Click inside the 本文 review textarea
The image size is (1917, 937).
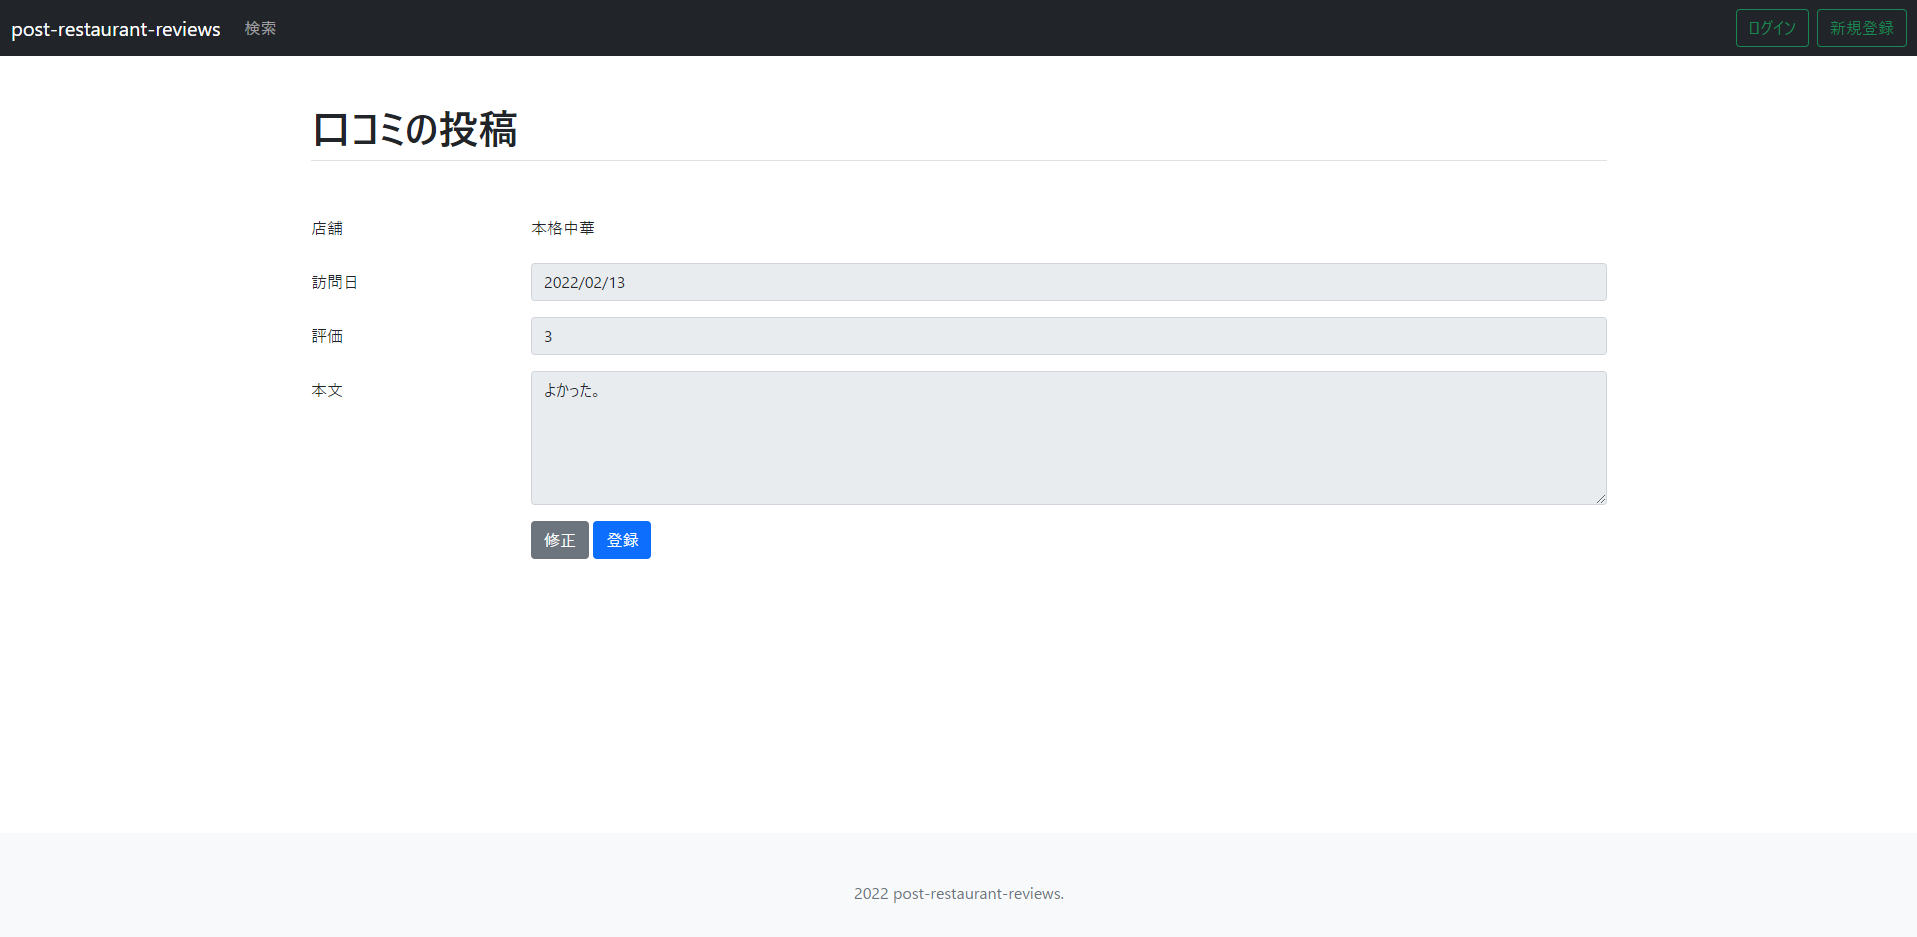point(1067,438)
